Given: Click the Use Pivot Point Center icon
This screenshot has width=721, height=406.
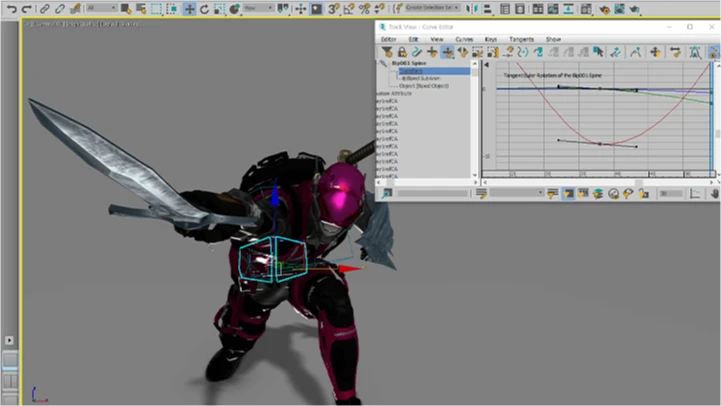Looking at the screenshot, I should (x=283, y=8).
